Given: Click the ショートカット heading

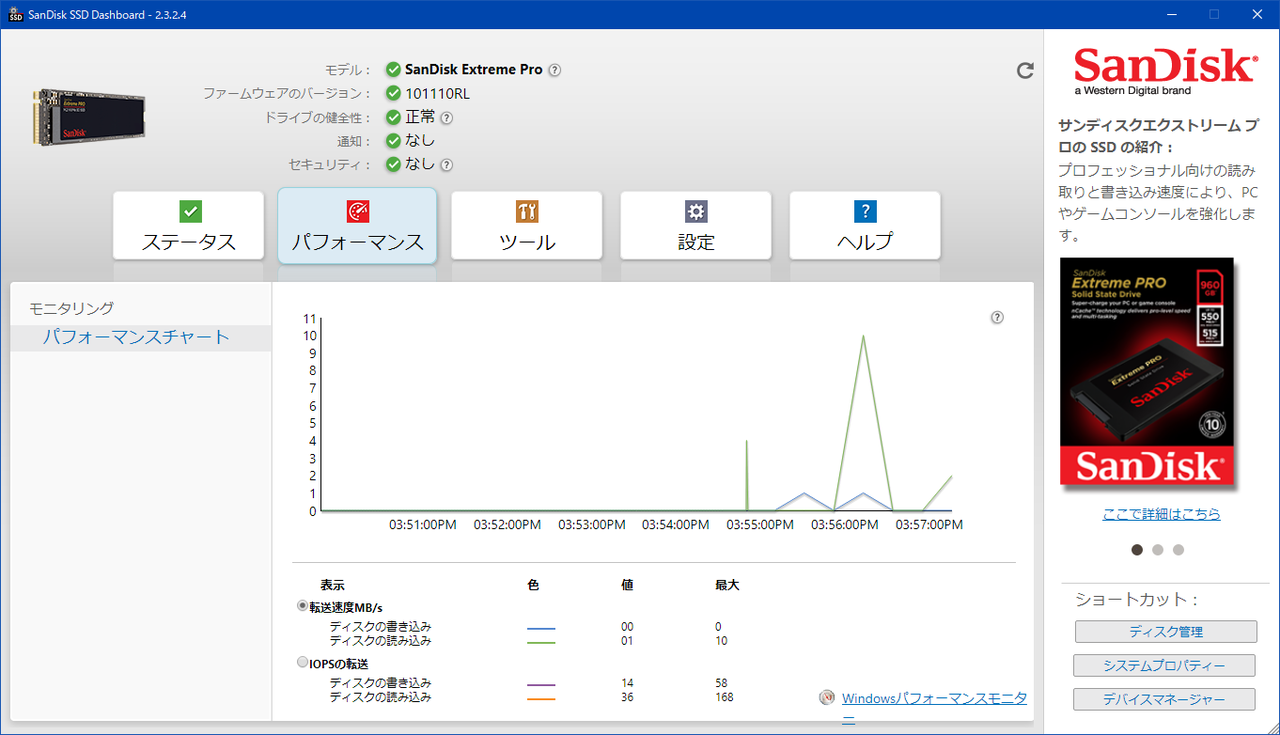Looking at the screenshot, I should click(x=1136, y=600).
